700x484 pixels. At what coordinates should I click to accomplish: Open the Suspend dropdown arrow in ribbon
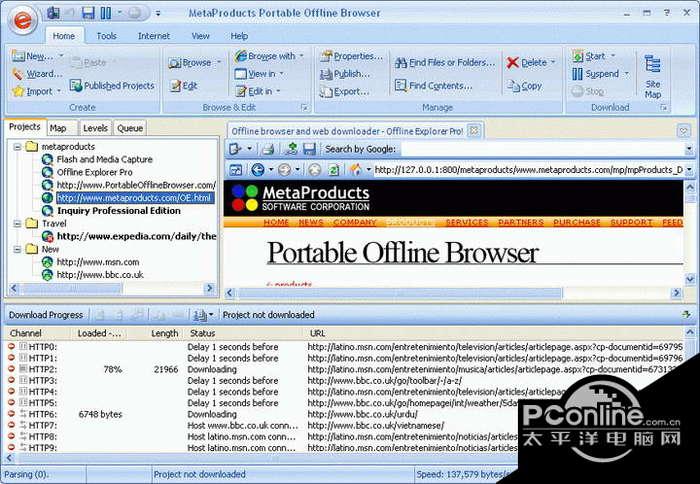coord(626,74)
